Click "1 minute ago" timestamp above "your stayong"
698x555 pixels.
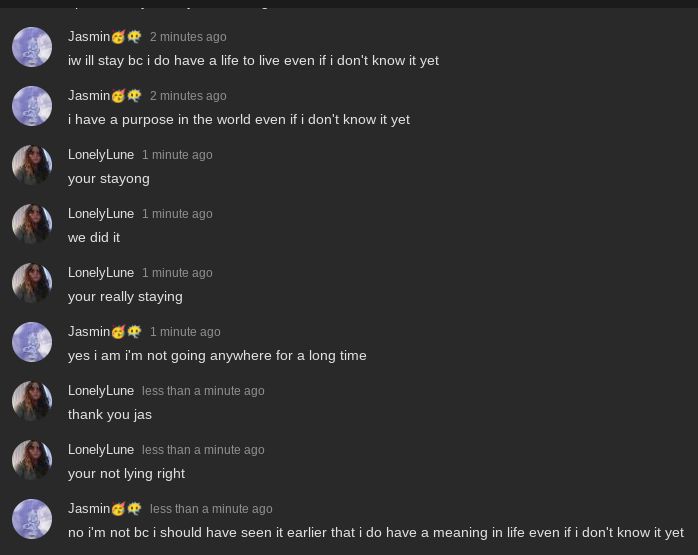177,155
